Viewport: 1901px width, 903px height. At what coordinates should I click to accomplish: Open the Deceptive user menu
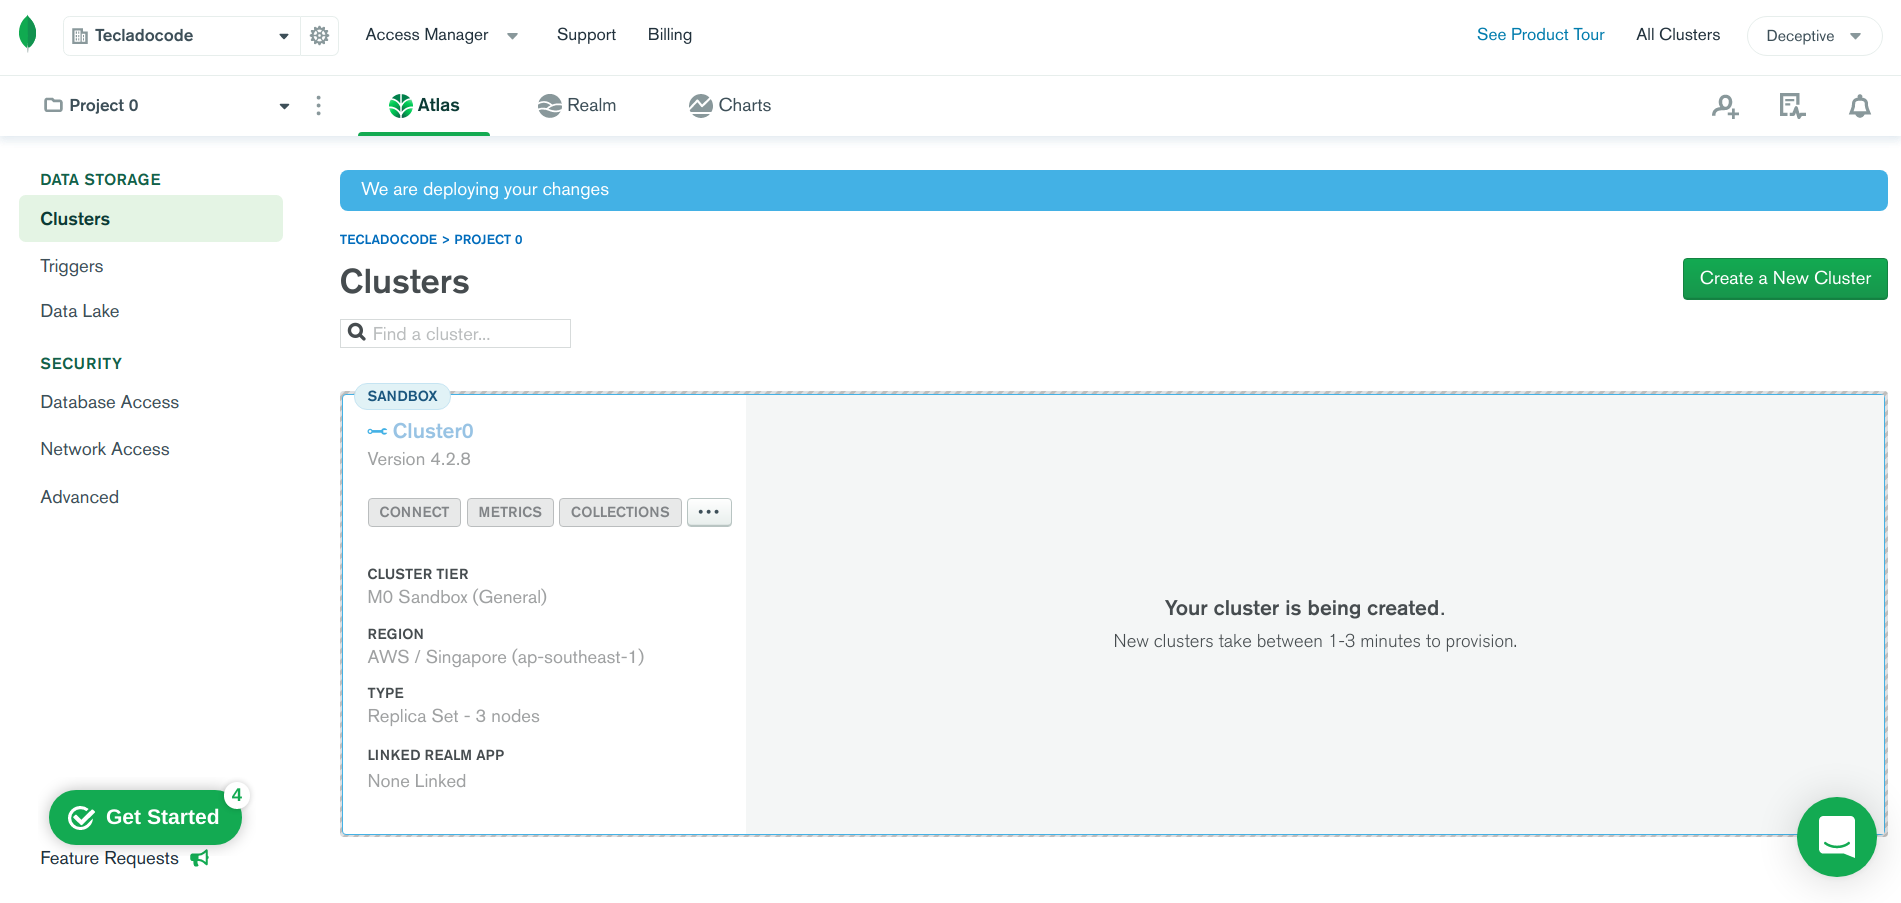(x=1814, y=36)
